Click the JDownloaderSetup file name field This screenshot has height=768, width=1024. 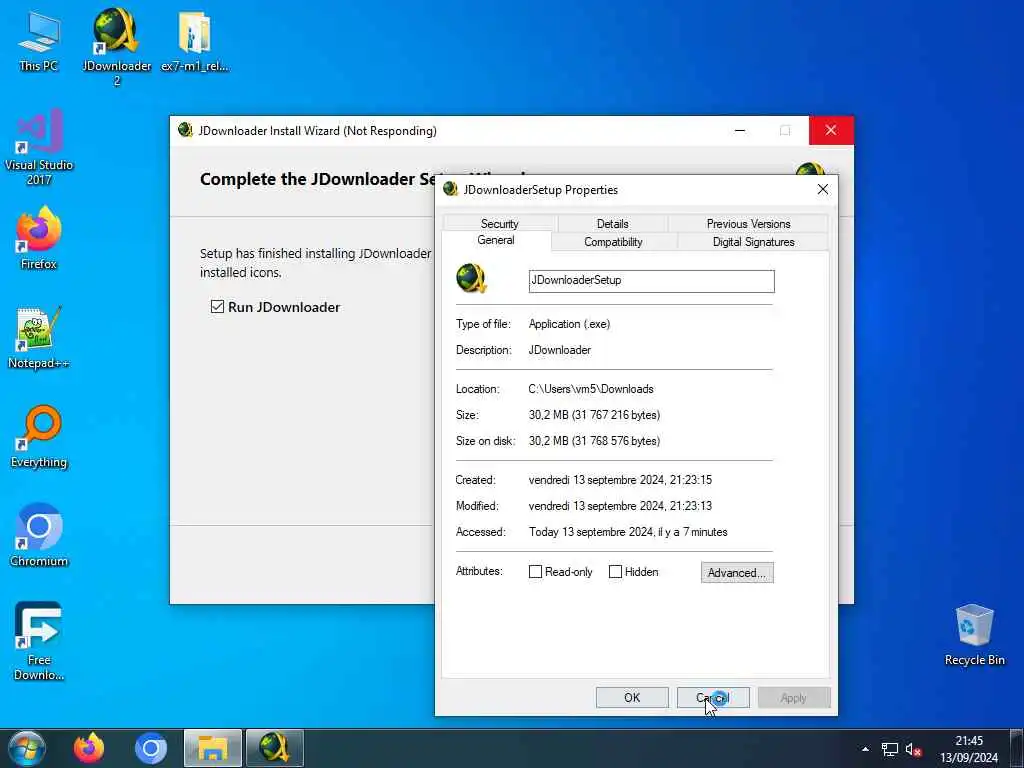click(652, 281)
